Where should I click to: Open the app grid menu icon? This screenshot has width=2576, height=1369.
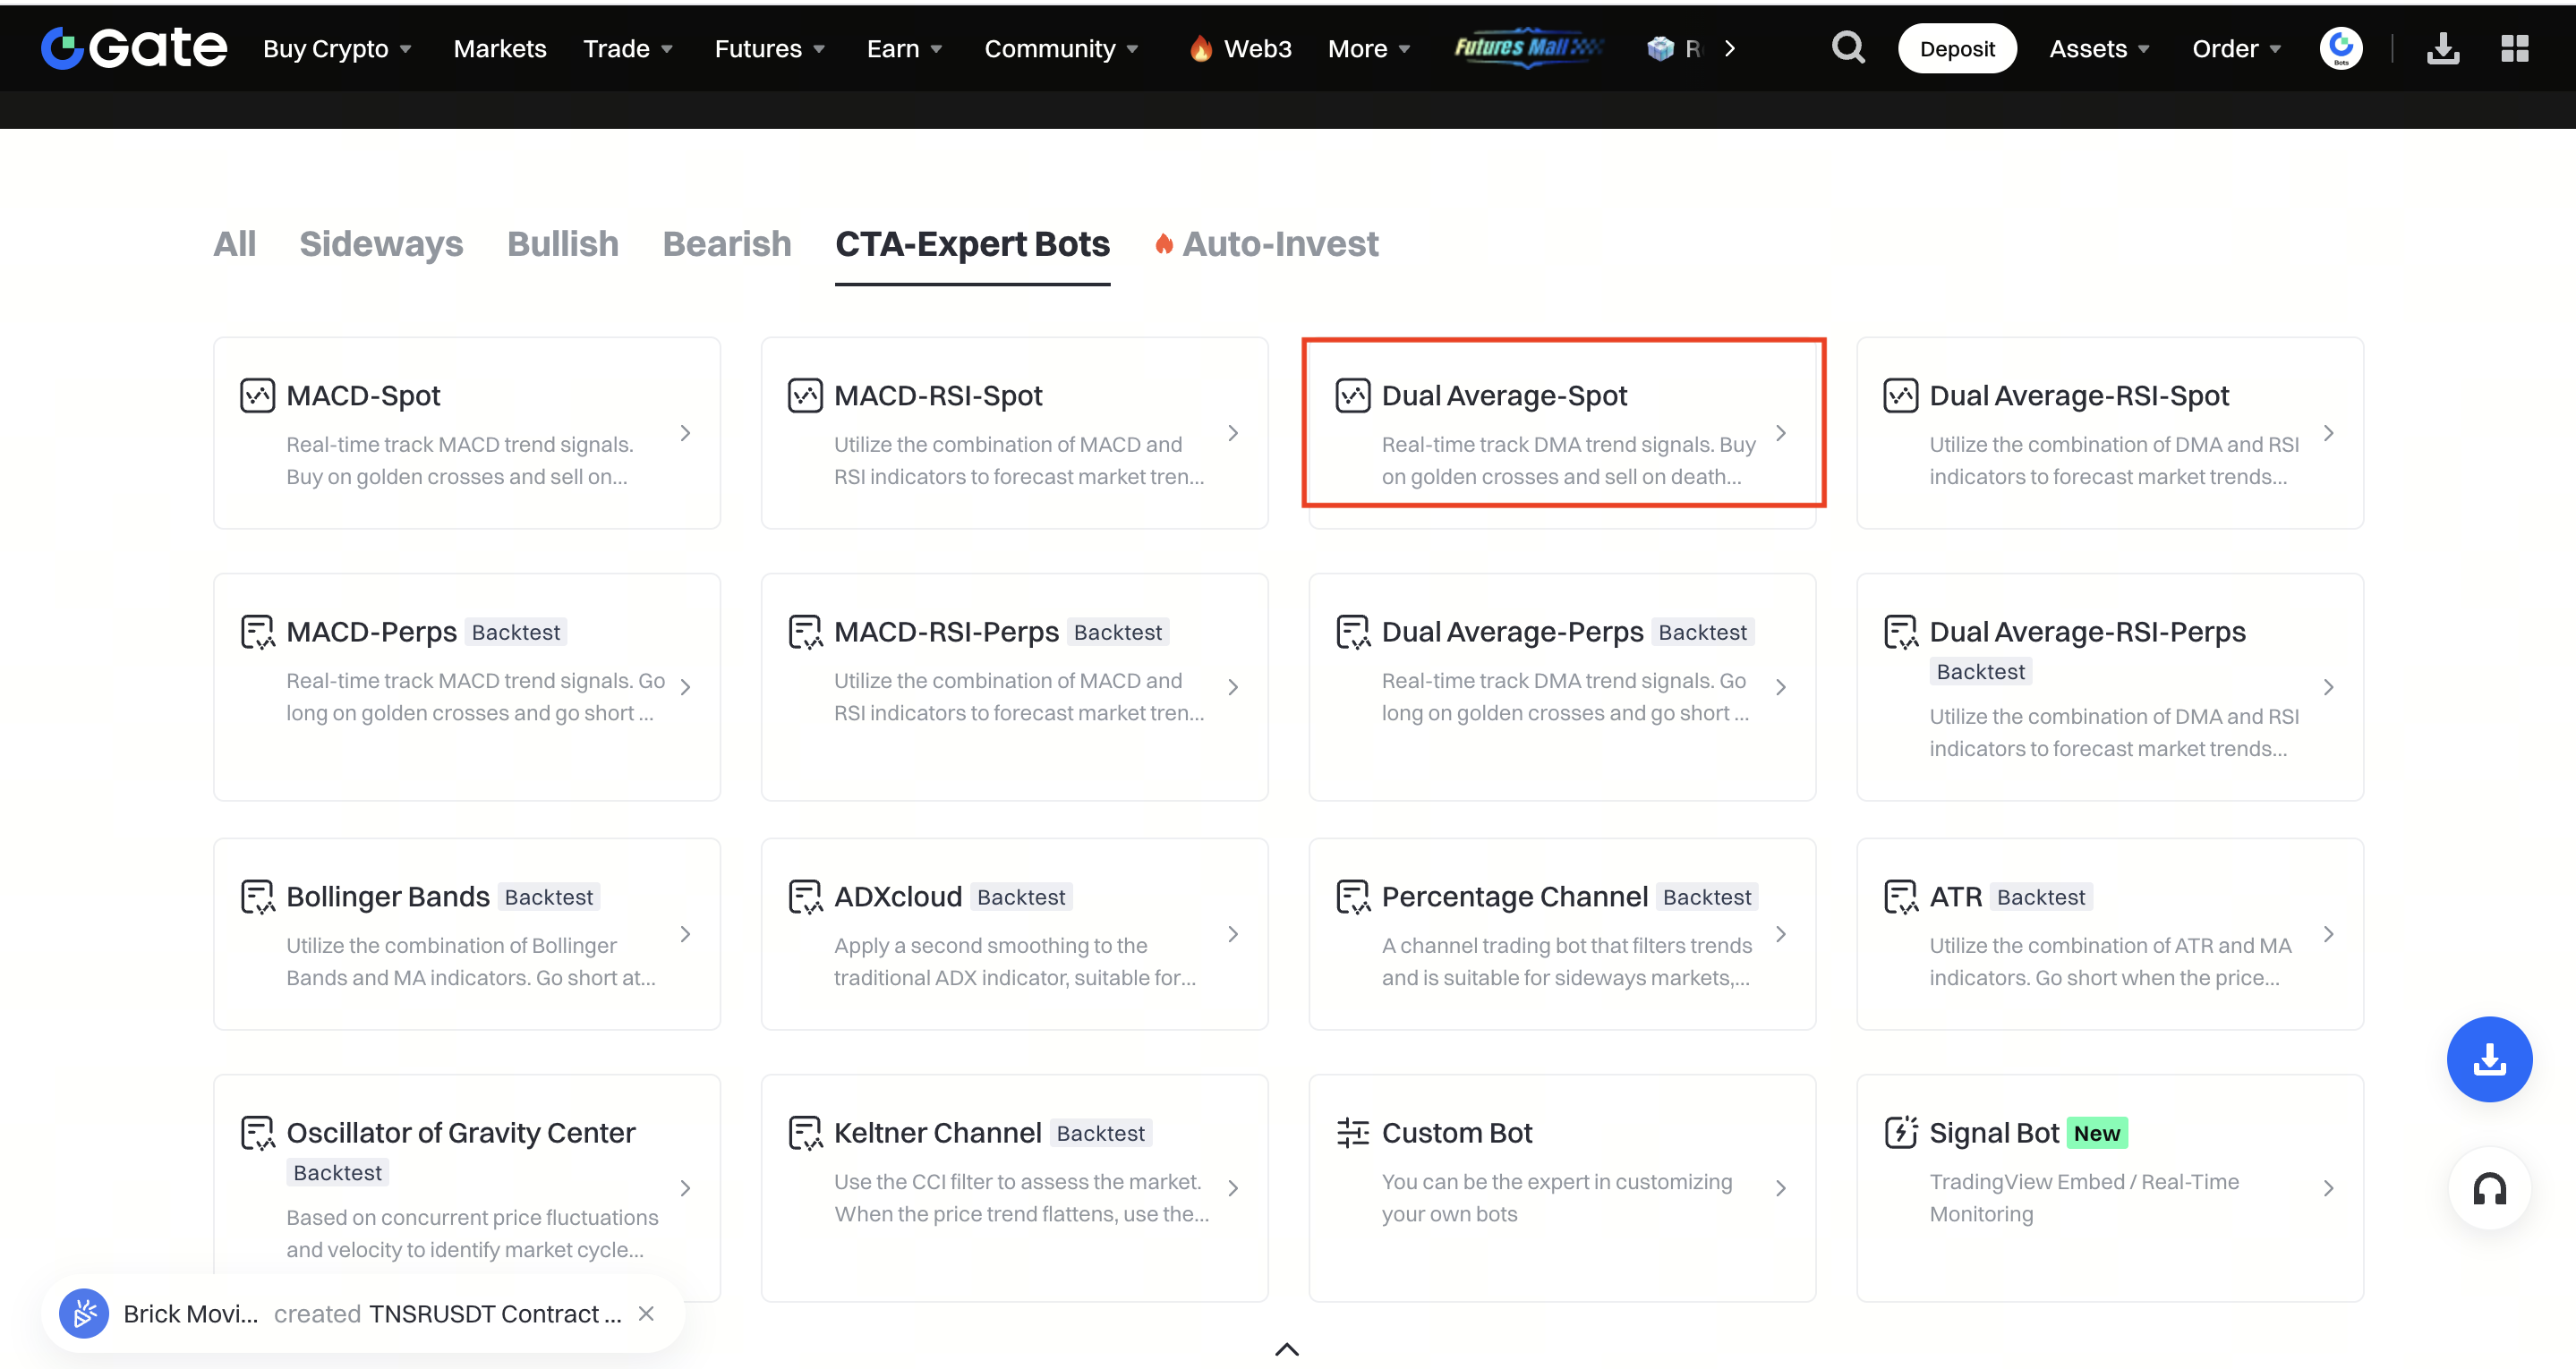coord(2514,48)
